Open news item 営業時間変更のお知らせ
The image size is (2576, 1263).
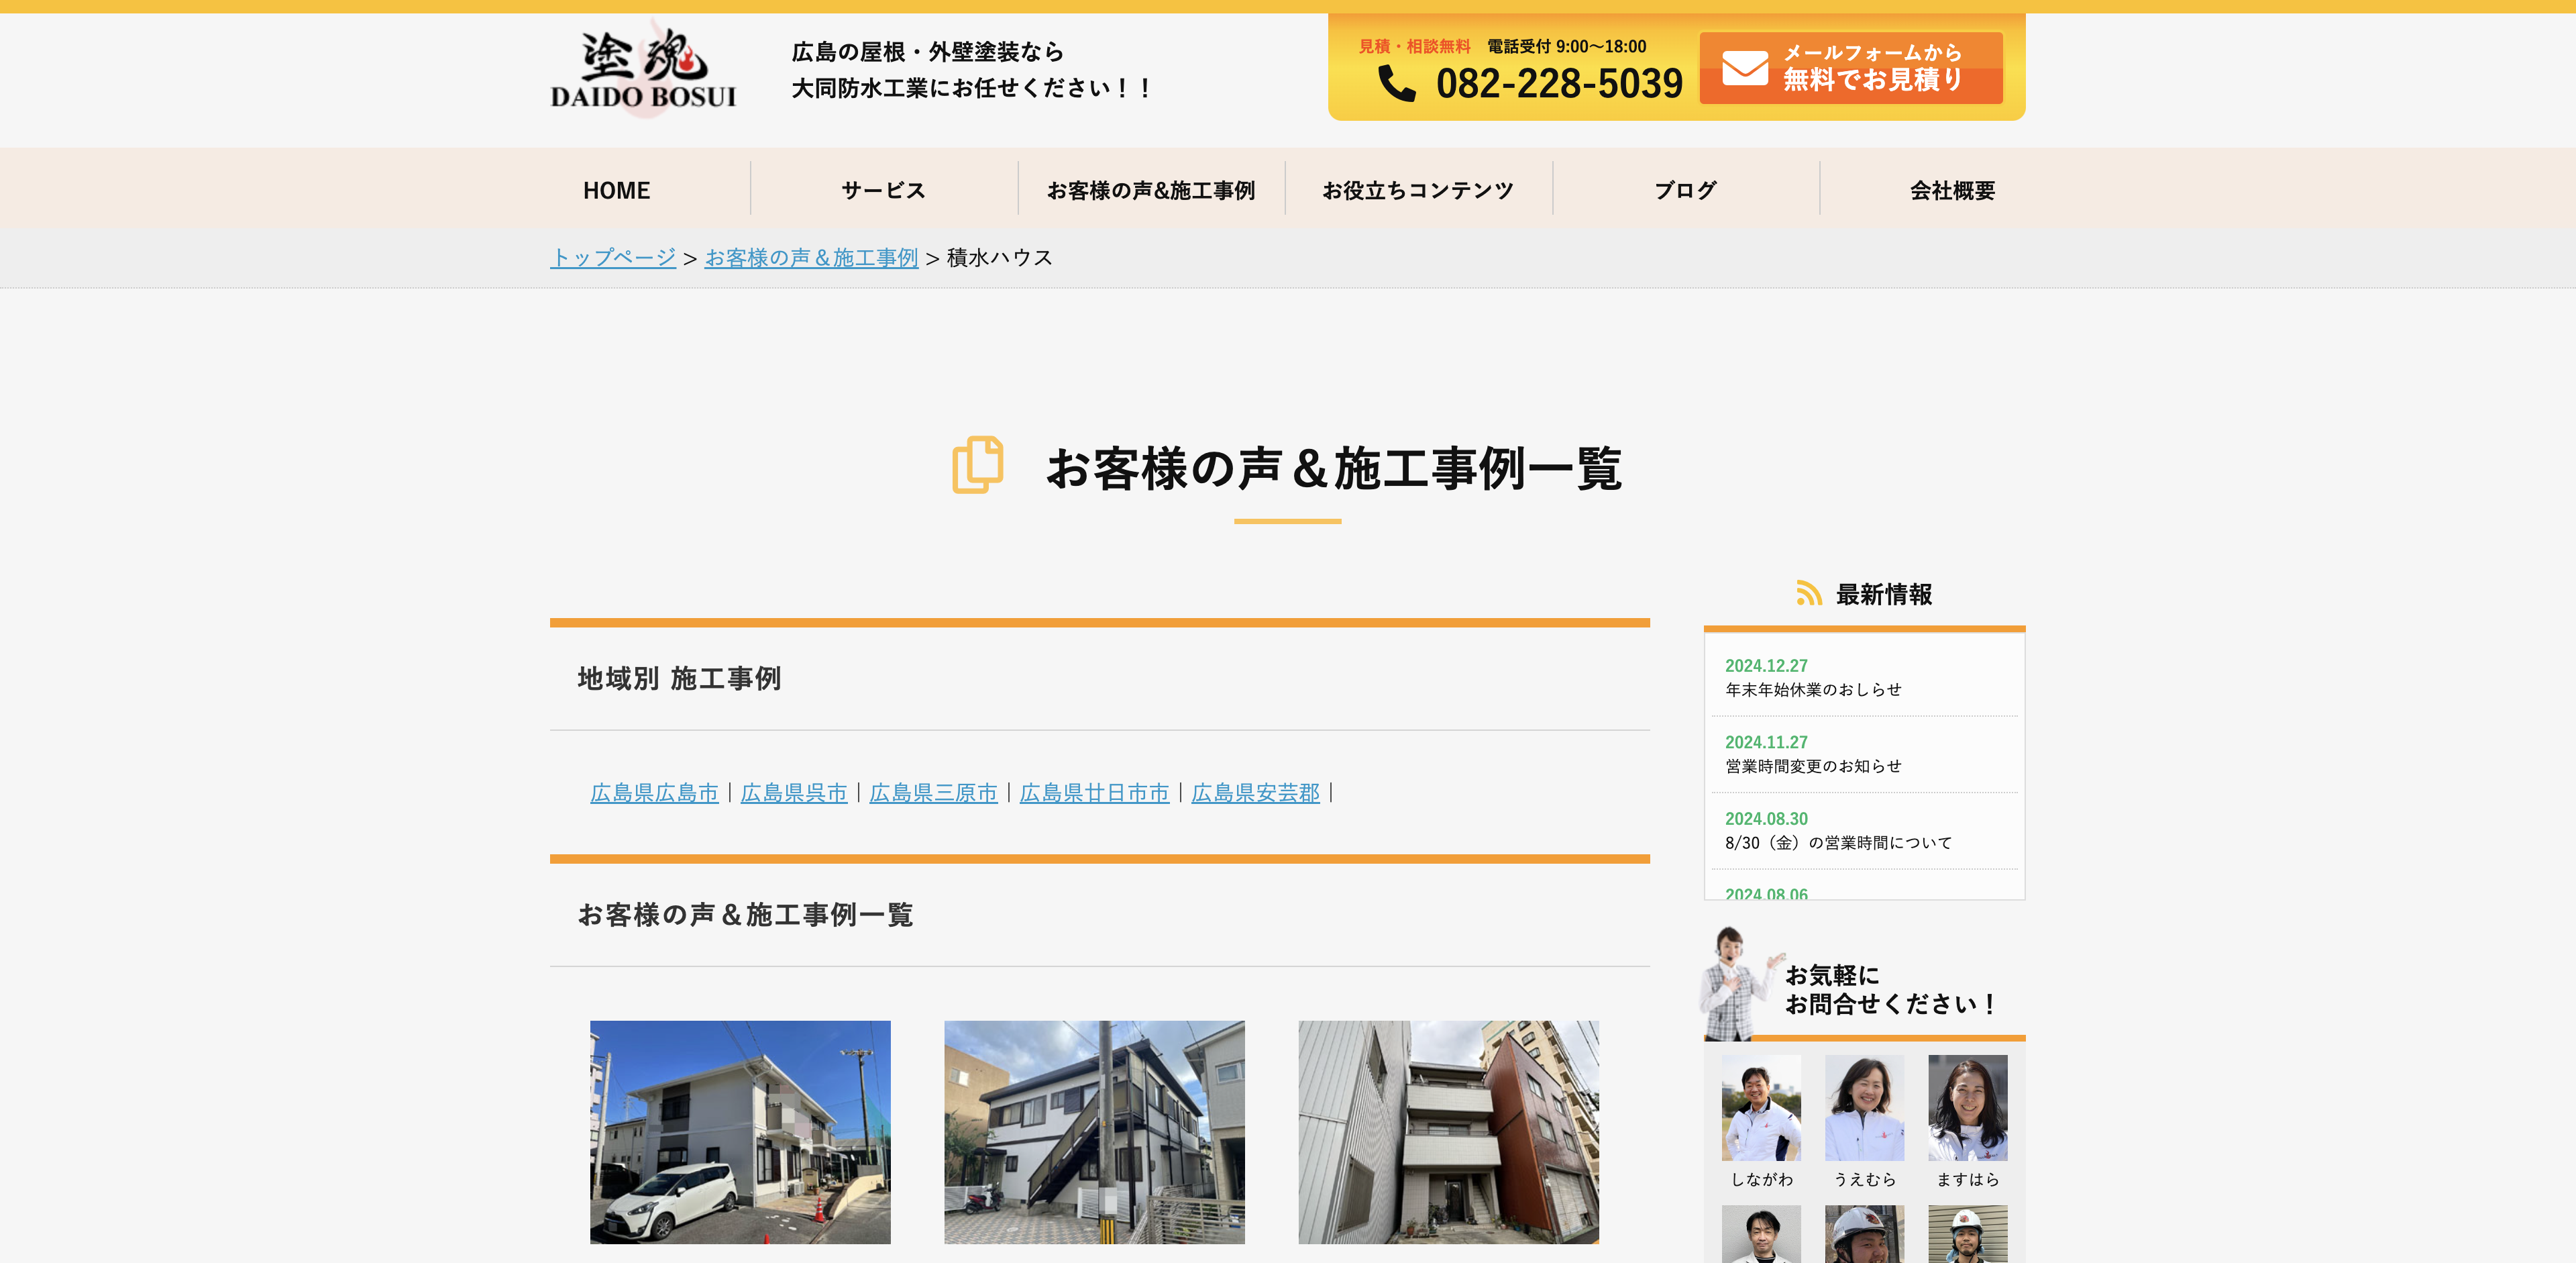point(1813,766)
